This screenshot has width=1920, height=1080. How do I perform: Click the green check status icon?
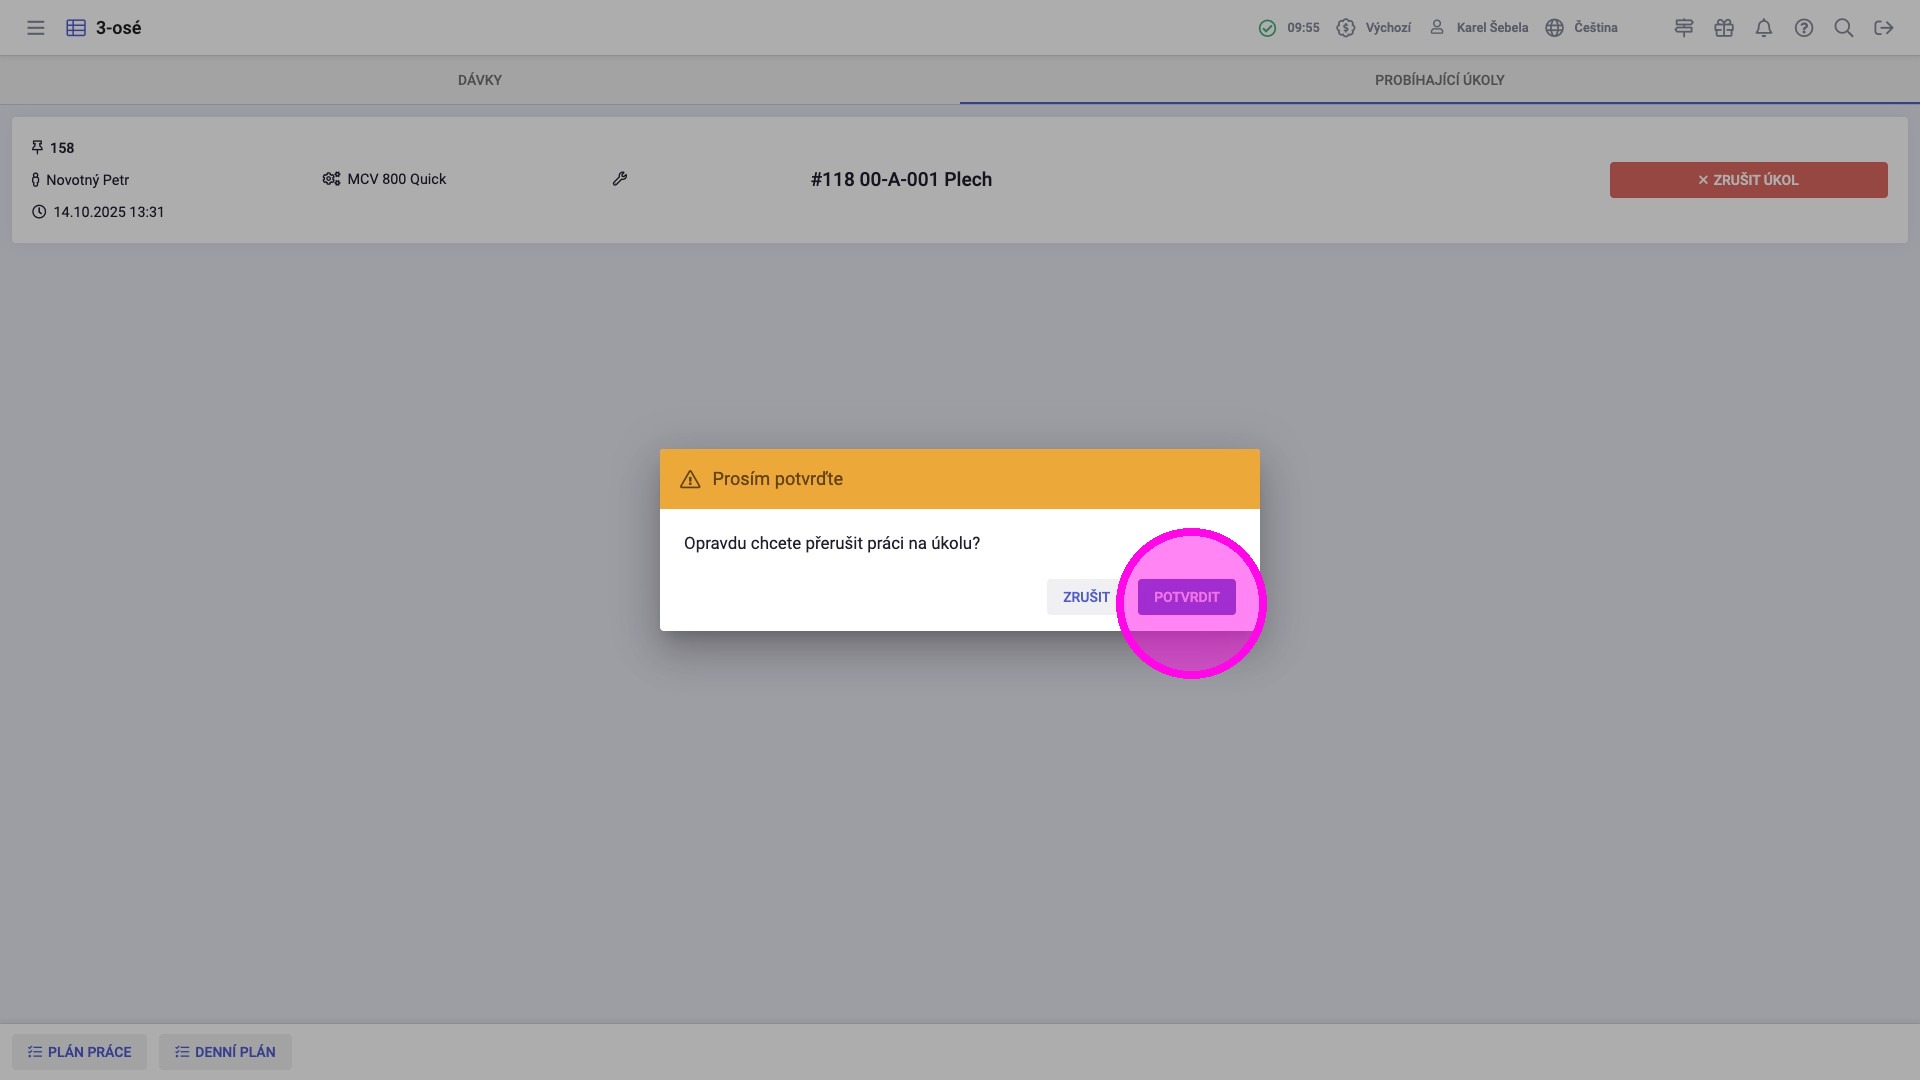(1267, 28)
